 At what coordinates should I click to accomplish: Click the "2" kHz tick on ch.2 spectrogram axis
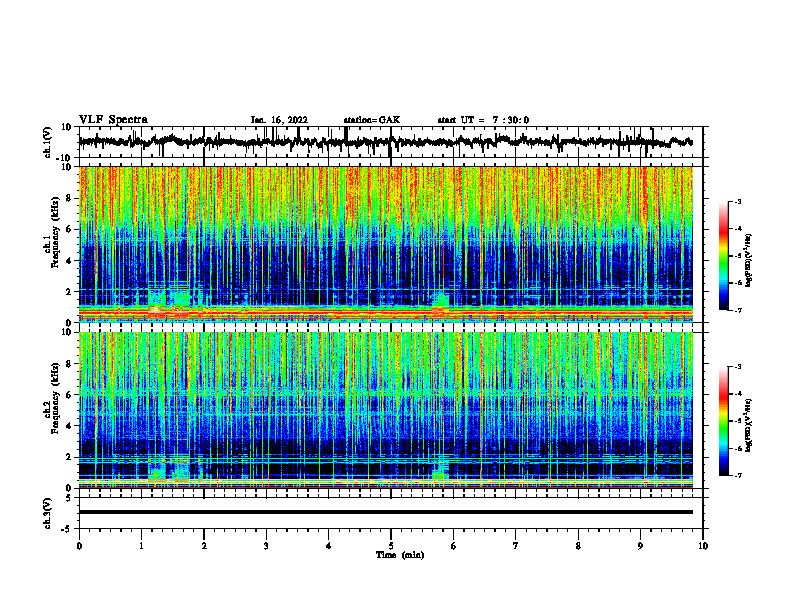[69, 457]
